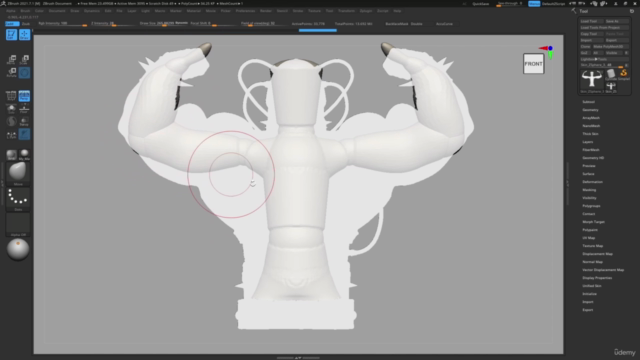The height and width of the screenshot is (360, 640).
Task: Click the GoZ button
Action: click(x=584, y=53)
